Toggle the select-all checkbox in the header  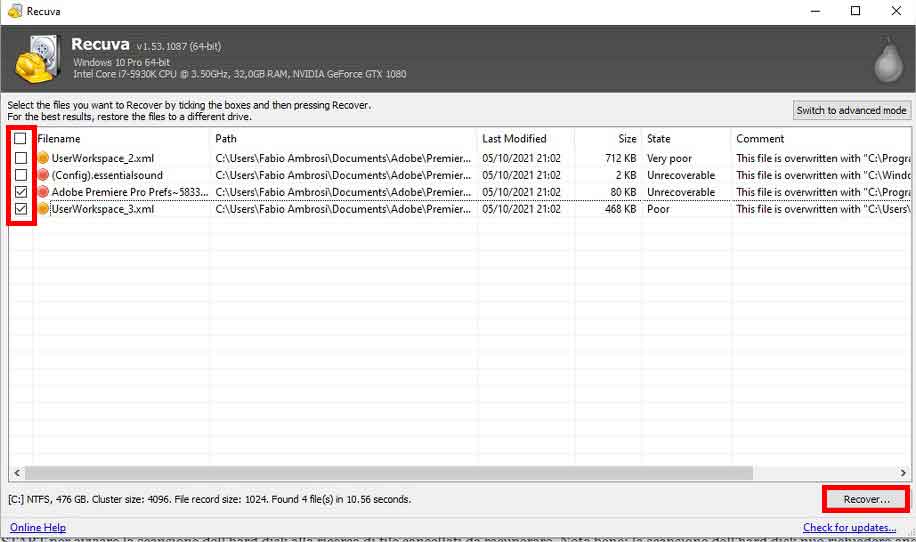[20, 139]
